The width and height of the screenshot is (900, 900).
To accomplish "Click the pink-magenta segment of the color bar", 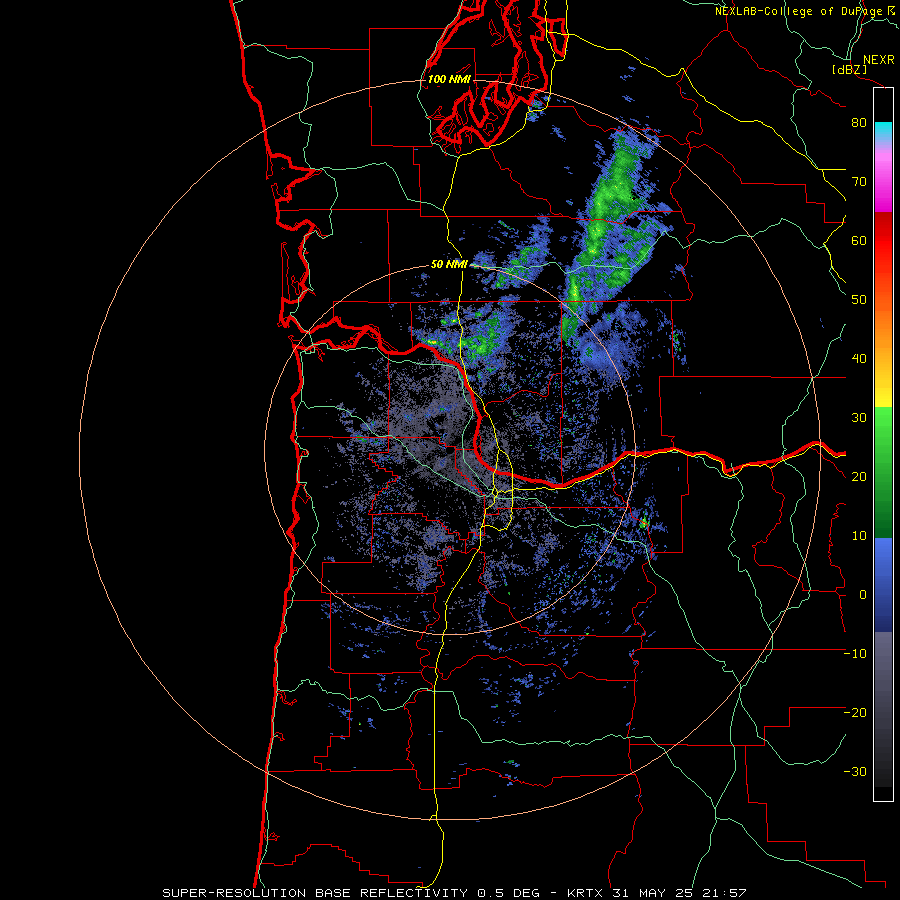I will tap(883, 178).
